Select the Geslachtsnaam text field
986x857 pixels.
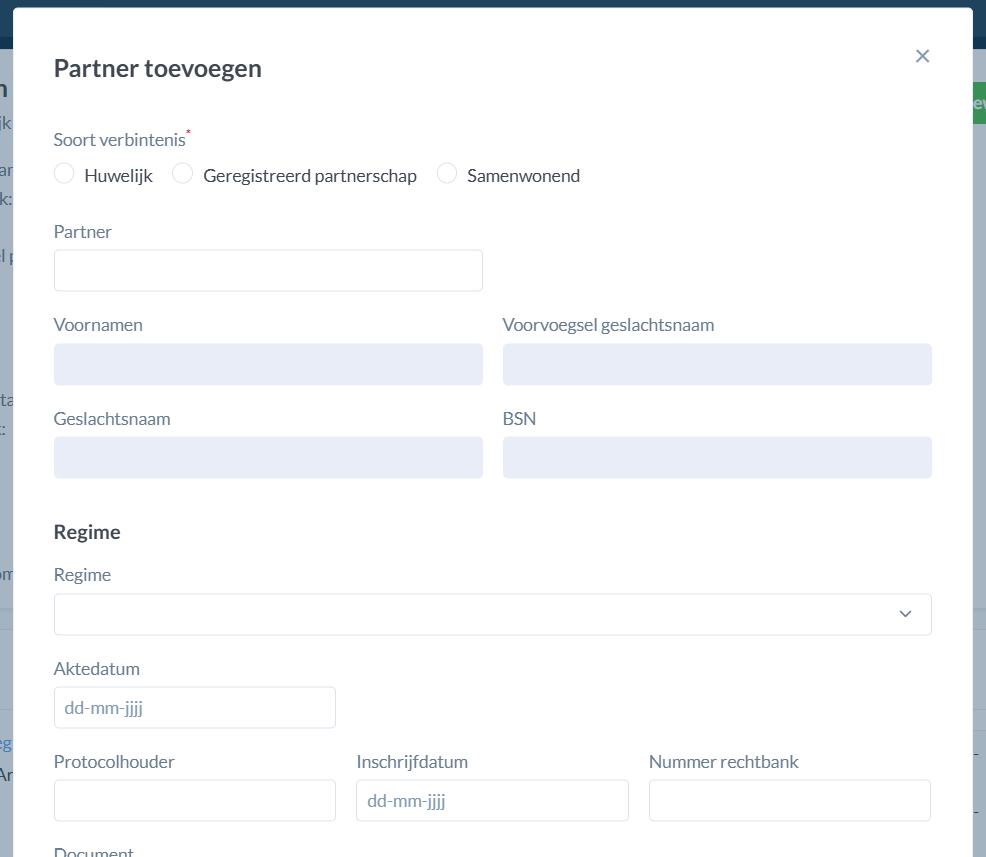(268, 458)
